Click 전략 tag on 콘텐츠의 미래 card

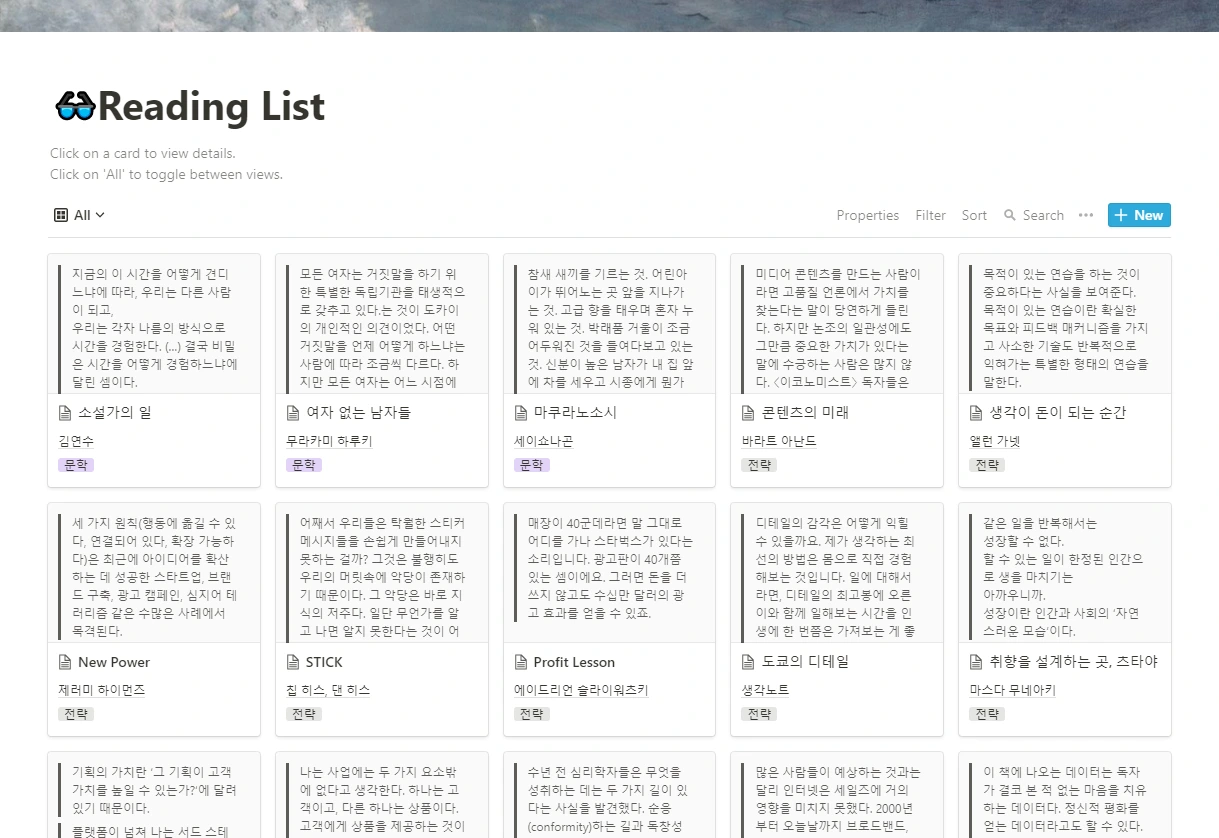[760, 465]
